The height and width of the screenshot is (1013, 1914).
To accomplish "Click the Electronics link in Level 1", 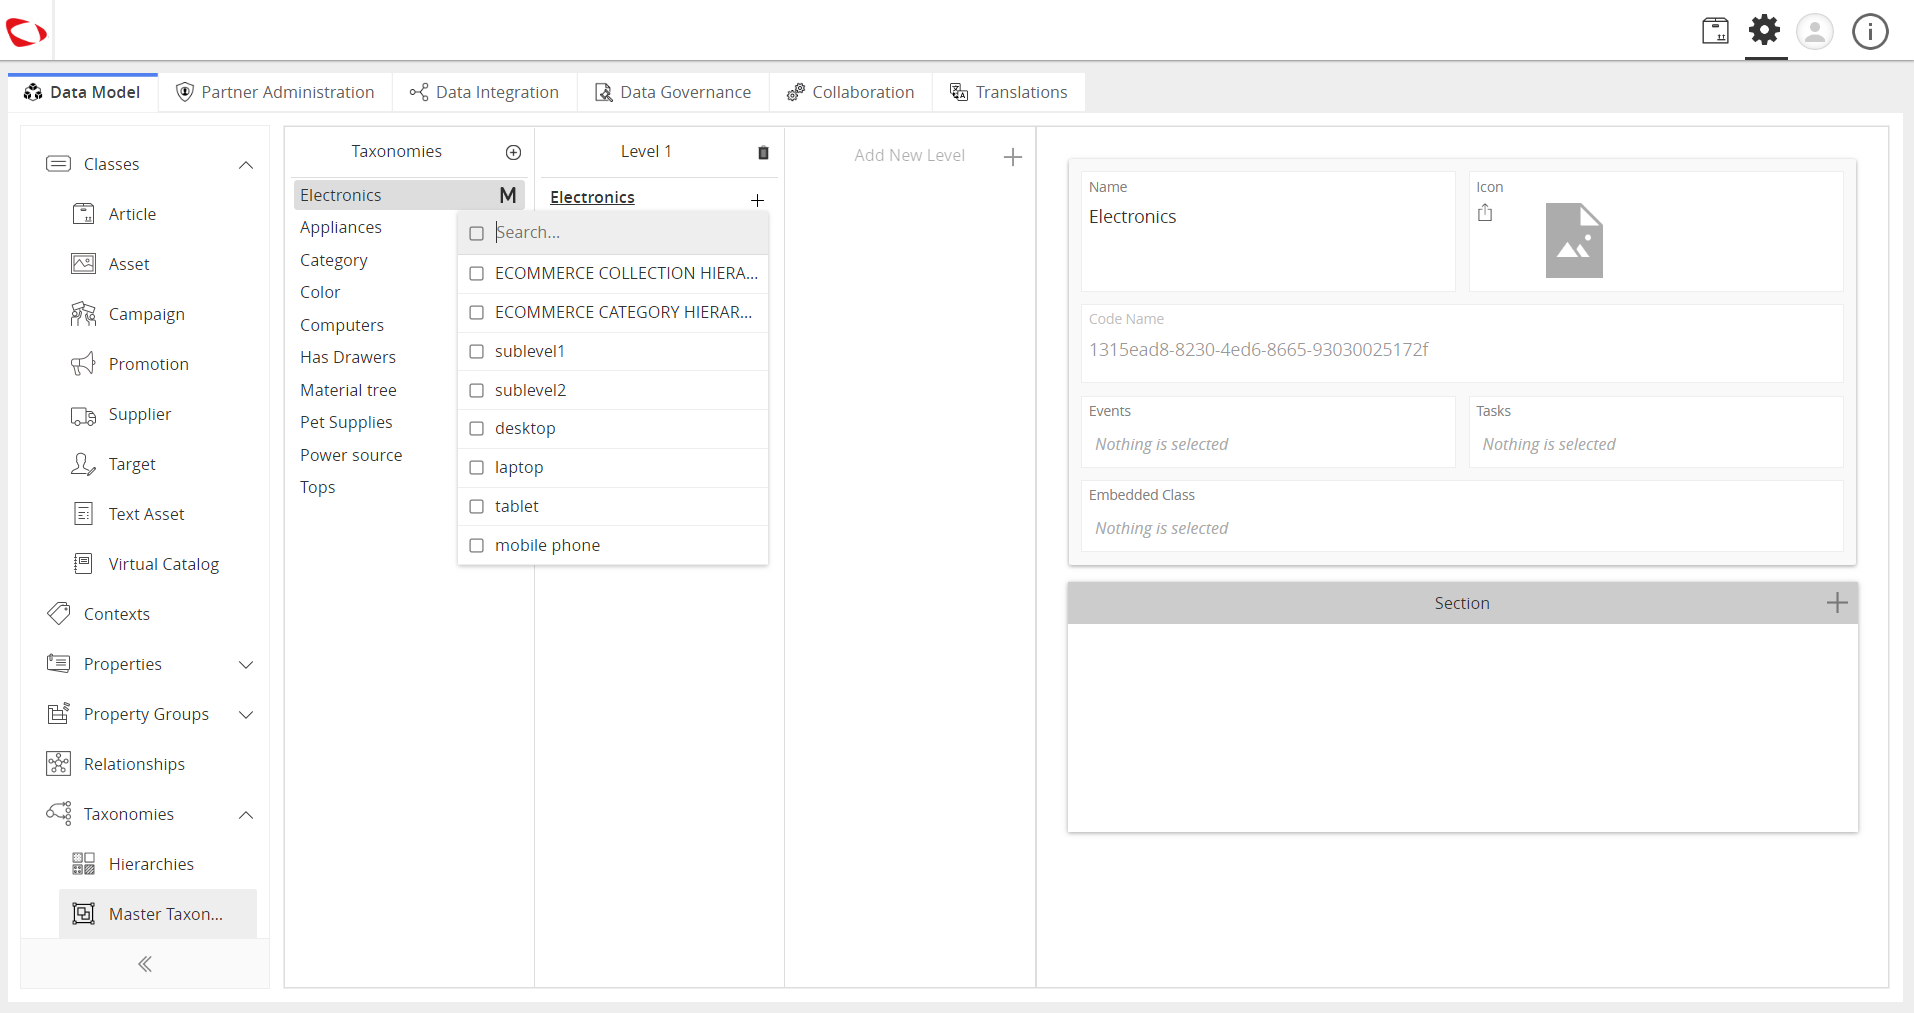I will [592, 197].
